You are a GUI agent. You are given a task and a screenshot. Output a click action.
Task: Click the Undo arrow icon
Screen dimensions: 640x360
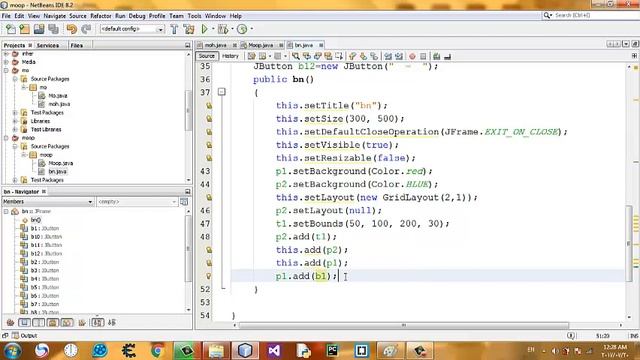coord(72,29)
